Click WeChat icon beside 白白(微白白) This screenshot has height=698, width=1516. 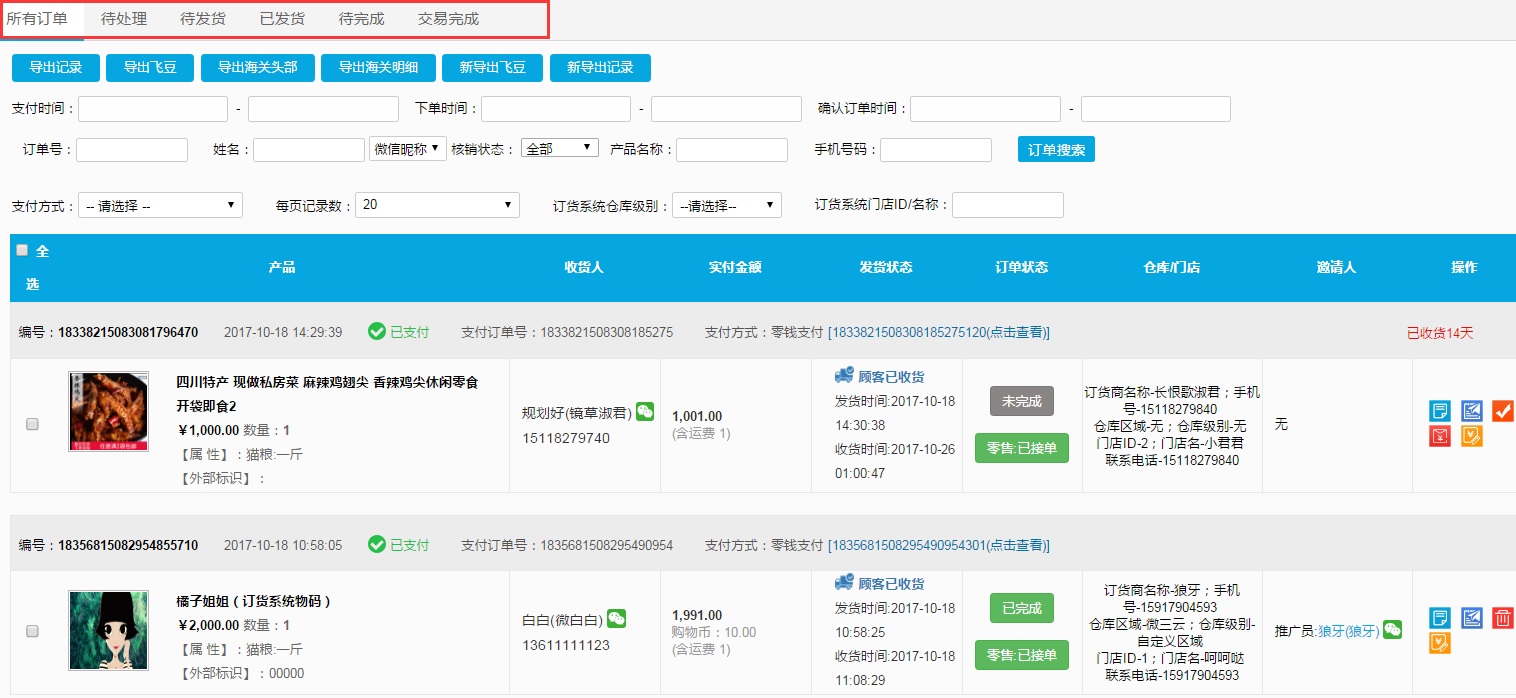point(617,619)
